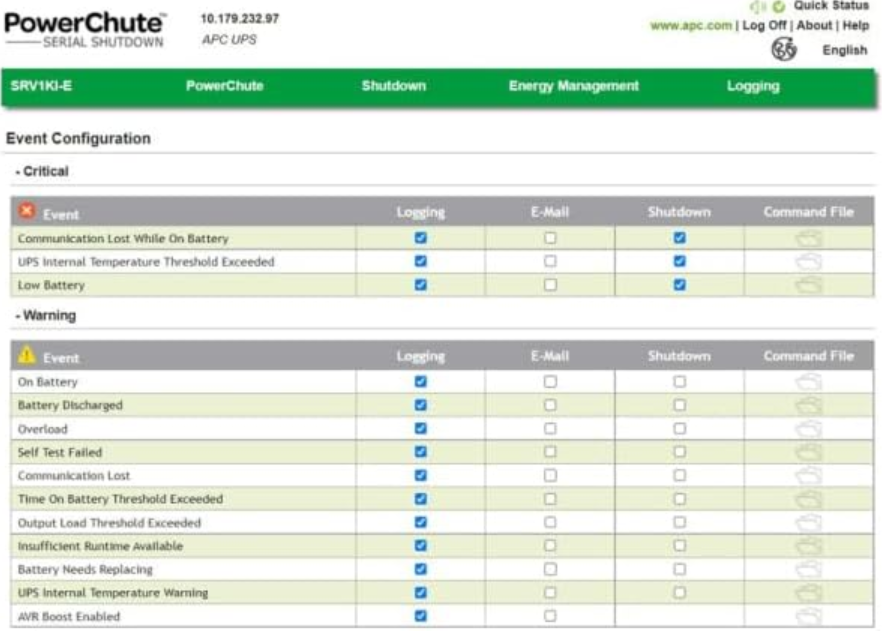Open command file folder for On Battery

coord(808,382)
